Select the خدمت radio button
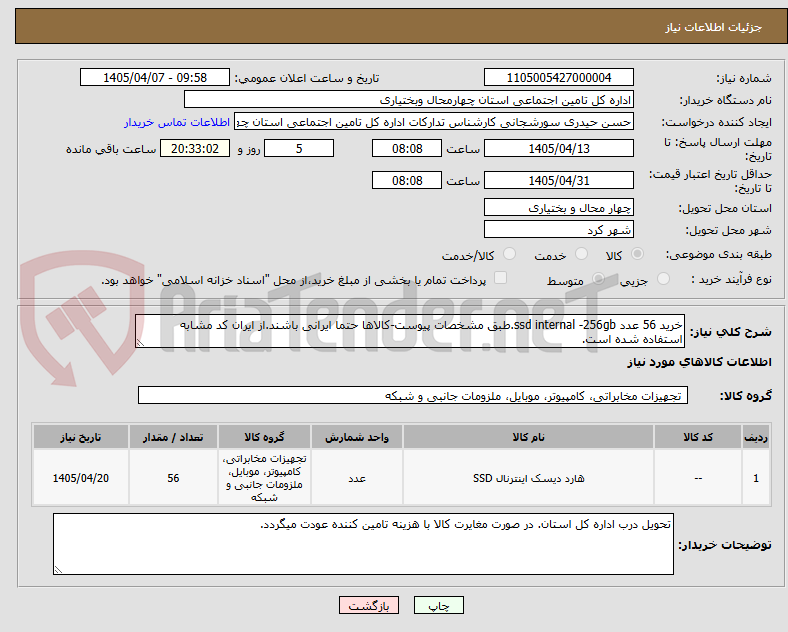 [x=581, y=254]
